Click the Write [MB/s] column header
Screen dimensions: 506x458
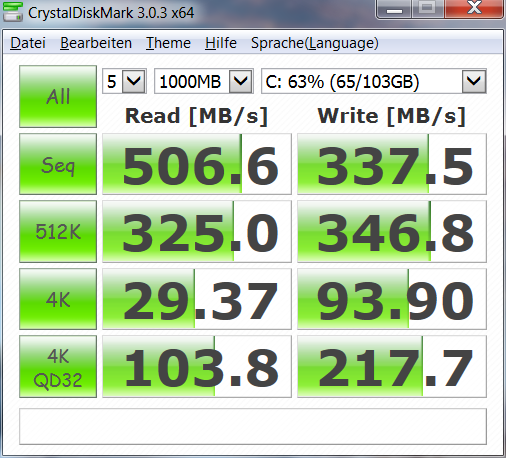(392, 116)
